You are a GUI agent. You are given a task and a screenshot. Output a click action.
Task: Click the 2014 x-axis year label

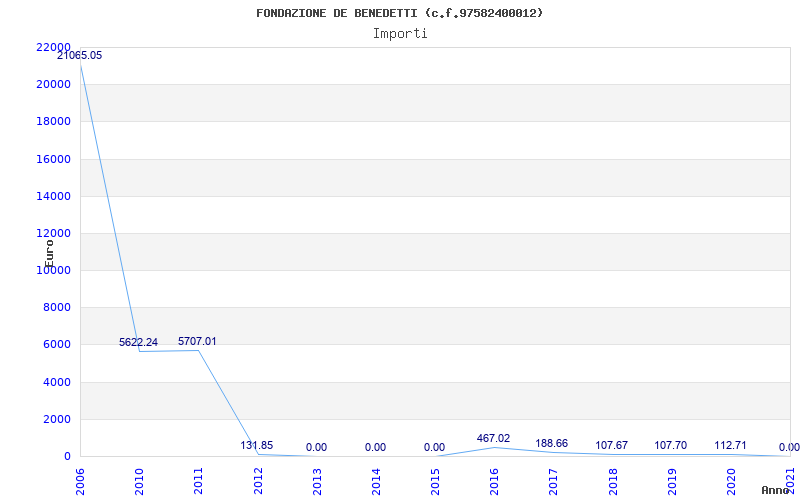(x=377, y=481)
